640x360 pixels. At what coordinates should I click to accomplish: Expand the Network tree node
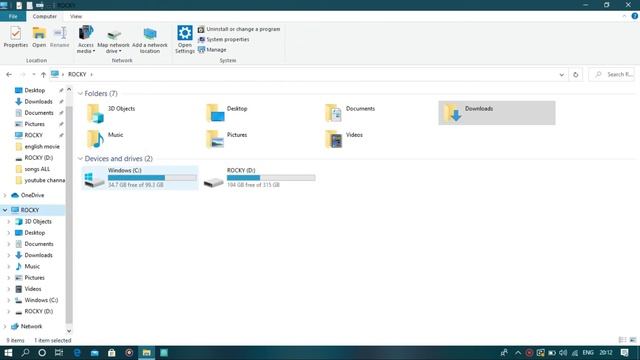coord(5,327)
